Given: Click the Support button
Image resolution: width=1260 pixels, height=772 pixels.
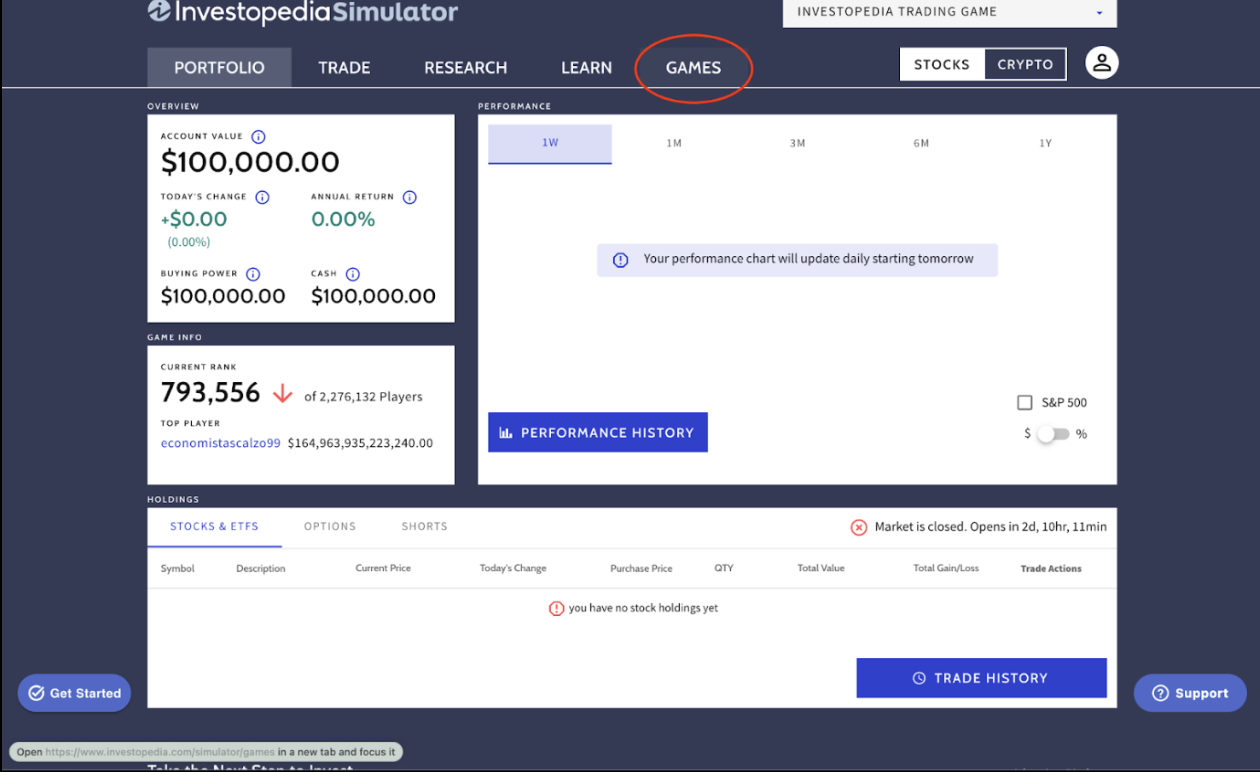Looking at the screenshot, I should point(1190,693).
